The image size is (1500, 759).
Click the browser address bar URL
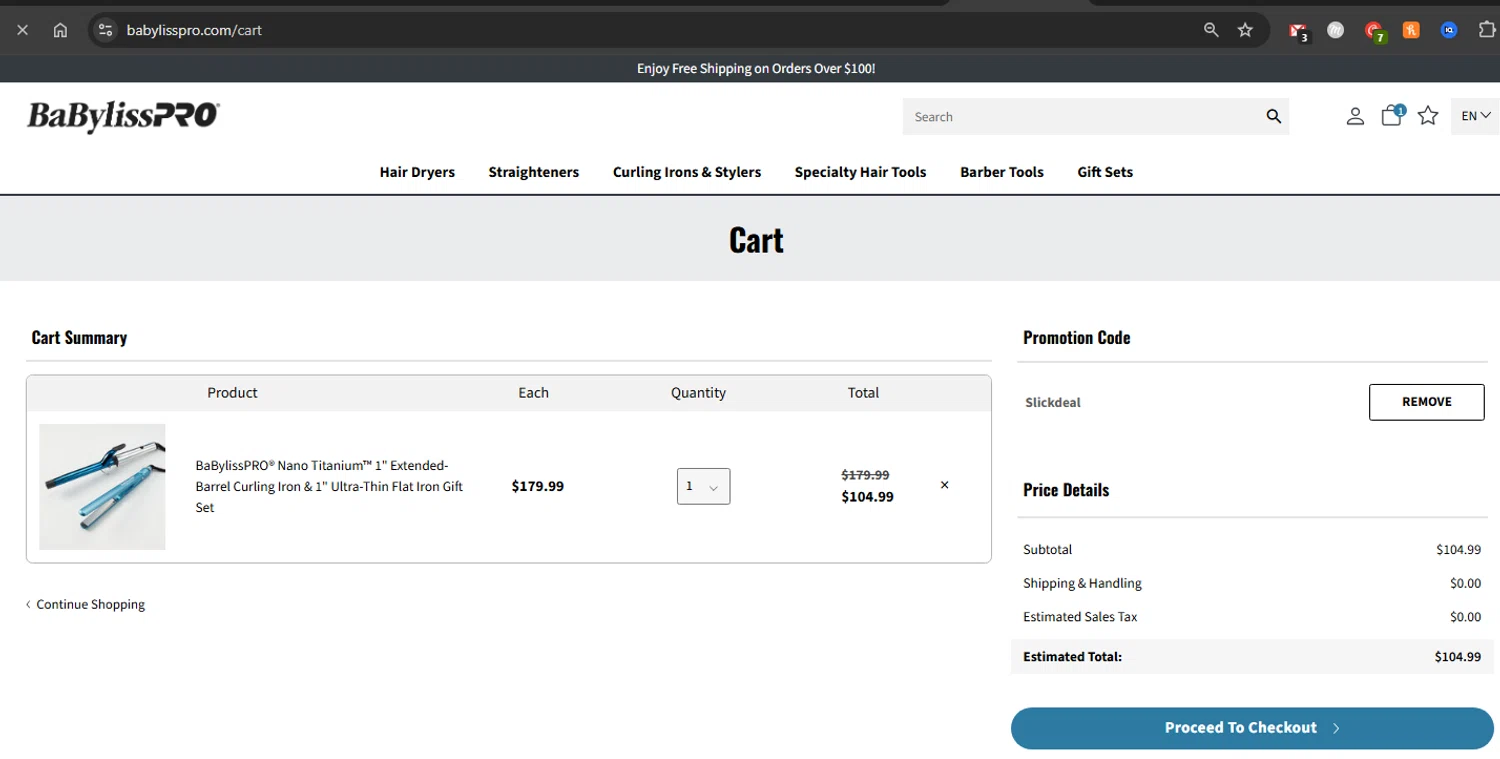coord(194,30)
